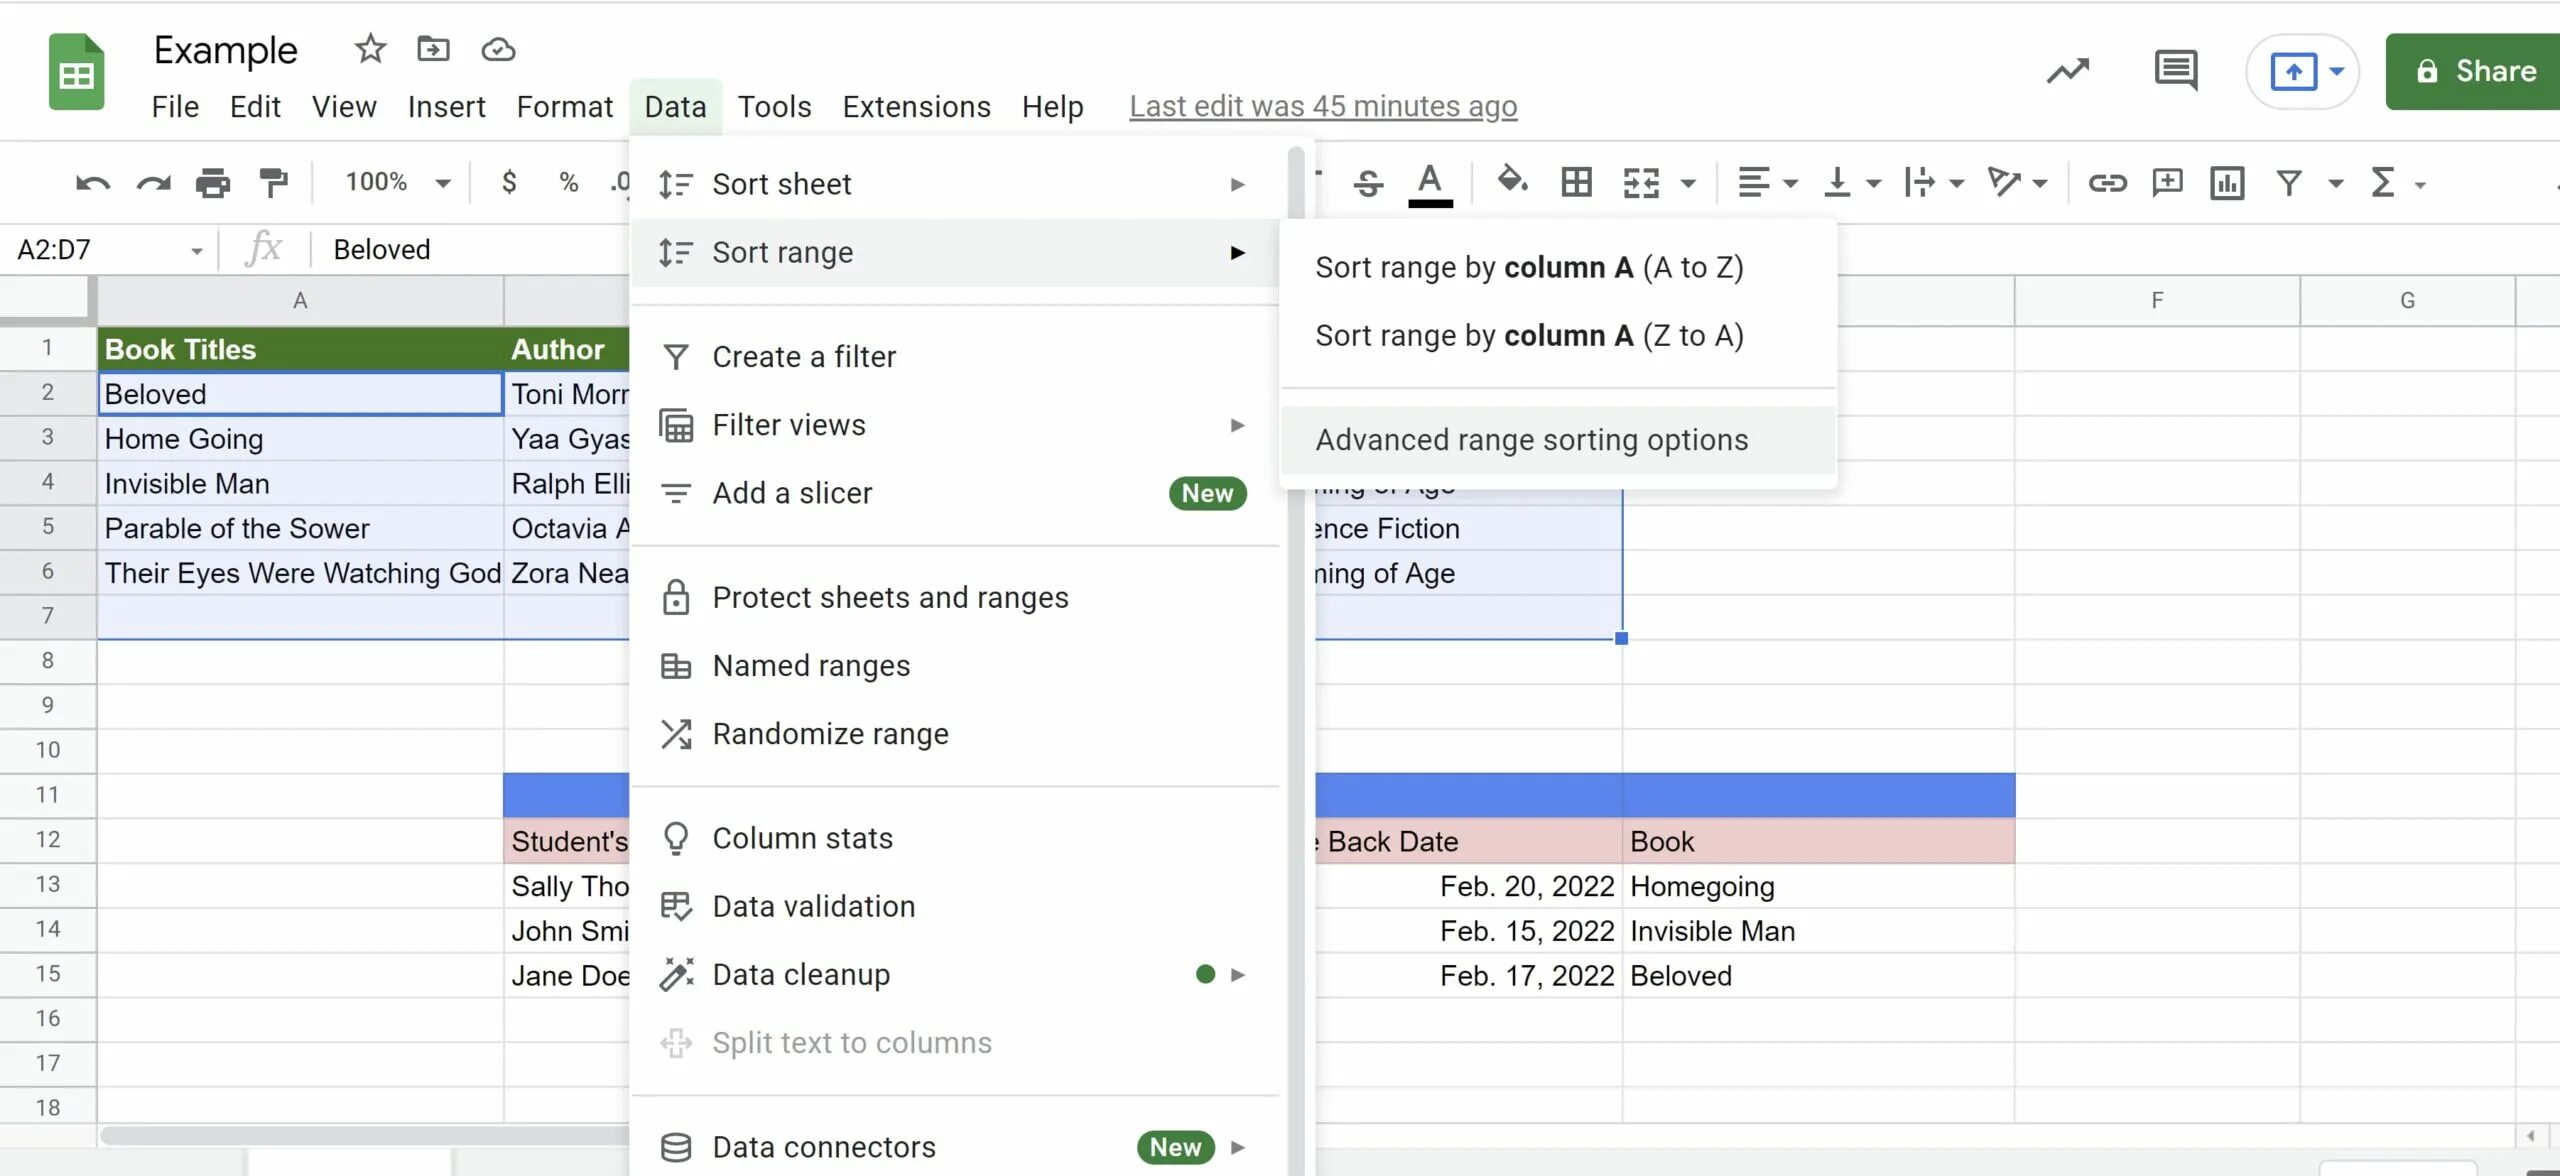Click the strikethrough formatting icon

click(1368, 181)
